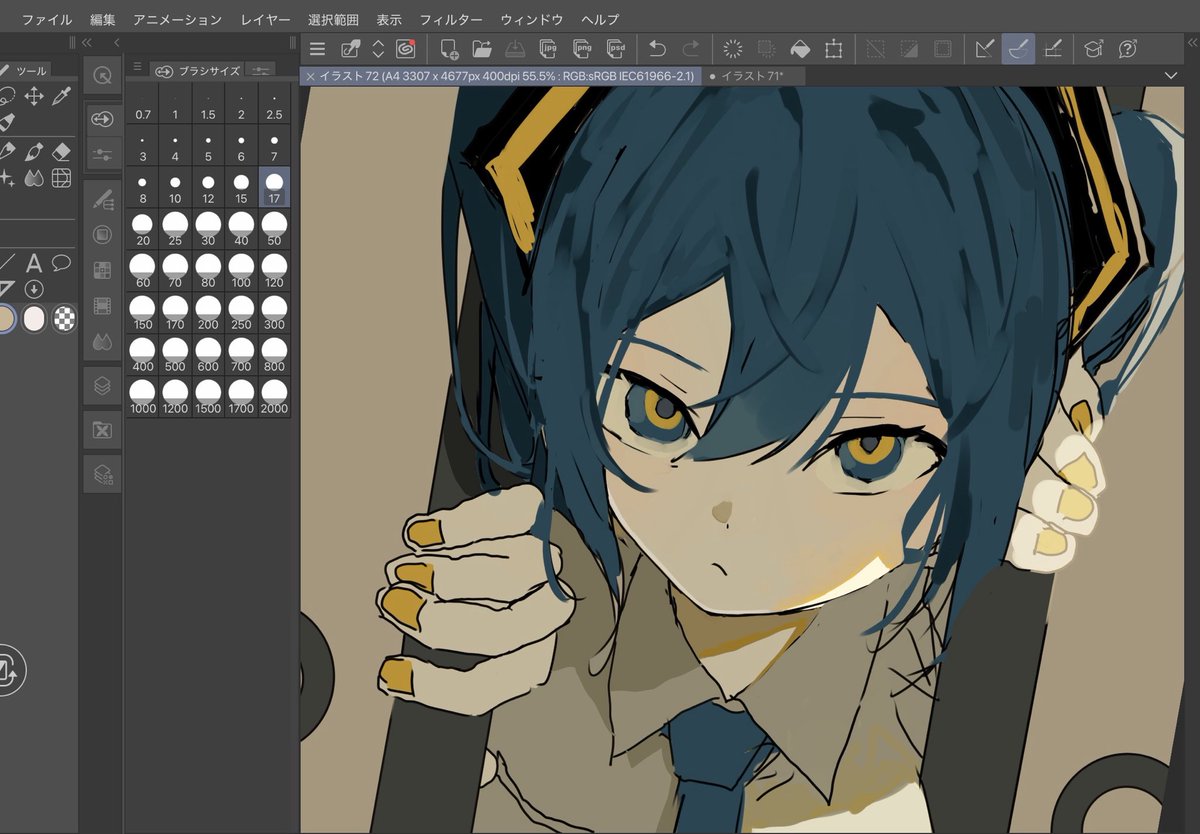Image resolution: width=1200 pixels, height=834 pixels.
Task: Expand the canvas tab list chevron
Action: [x=1171, y=76]
